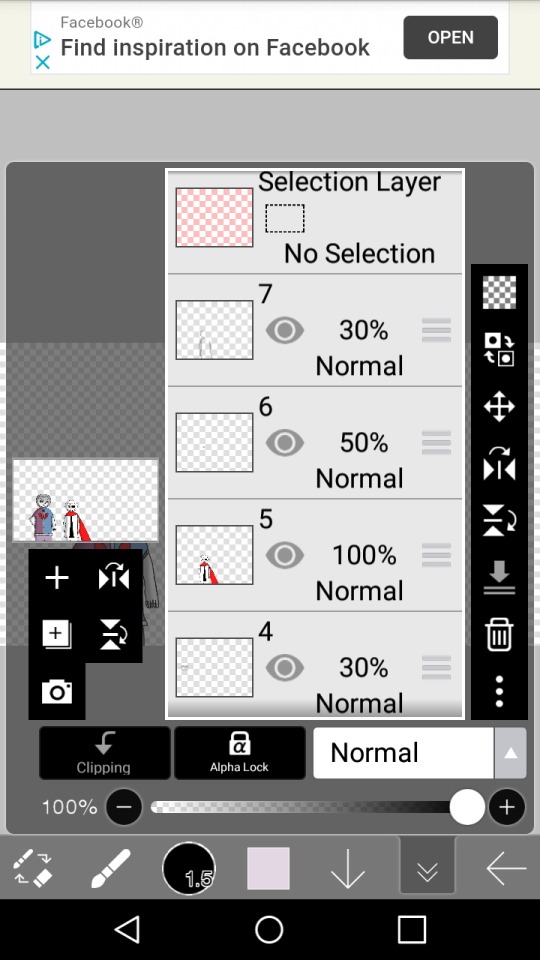Open the three-dot more options menu

(x=499, y=692)
